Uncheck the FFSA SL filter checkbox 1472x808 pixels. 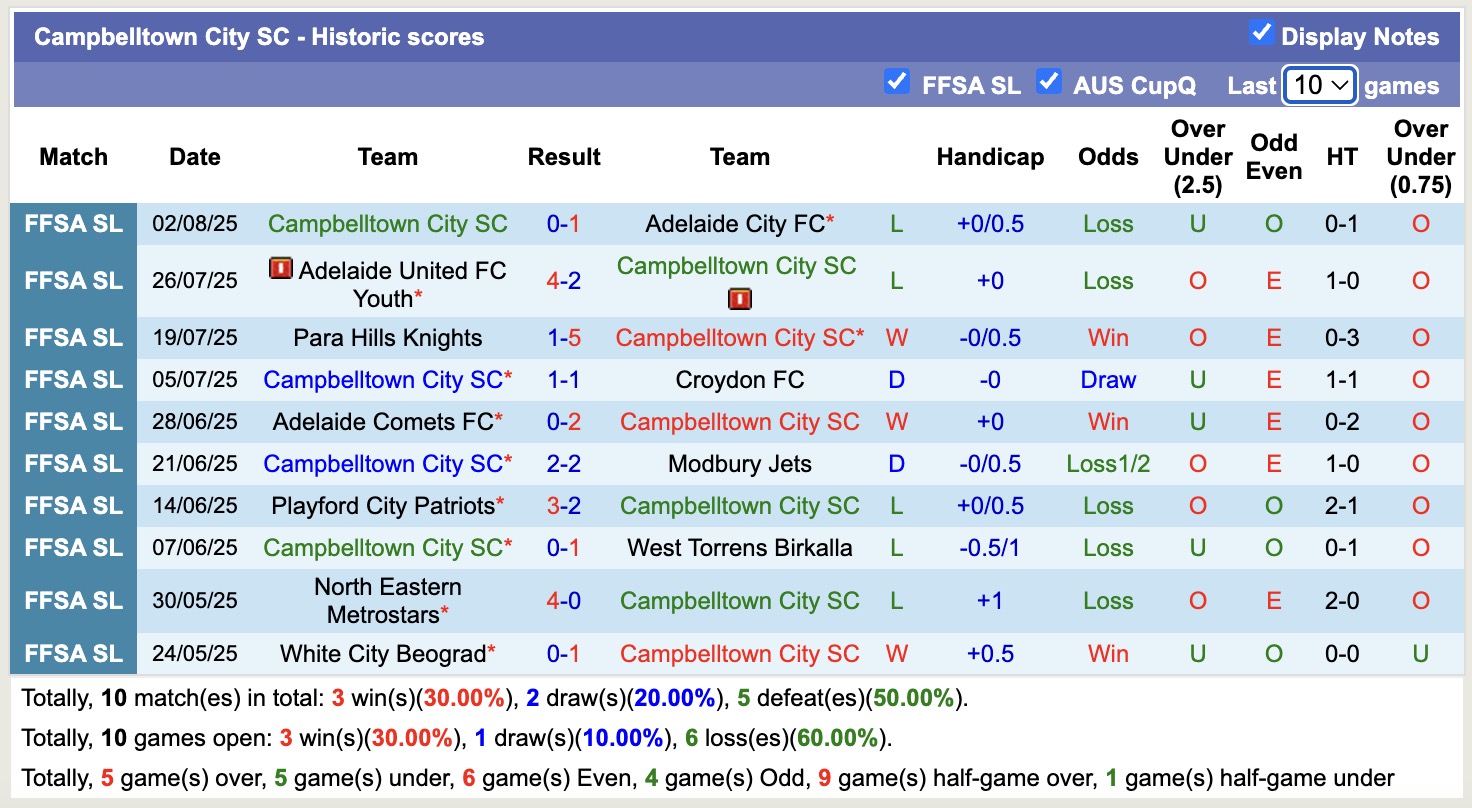[897, 84]
